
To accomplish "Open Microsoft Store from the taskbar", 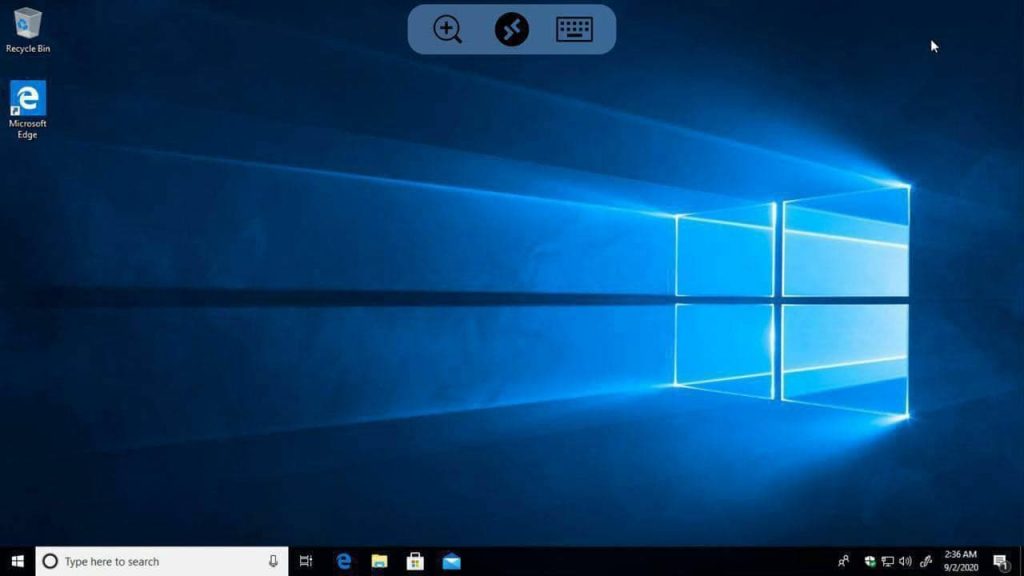I will coord(415,561).
